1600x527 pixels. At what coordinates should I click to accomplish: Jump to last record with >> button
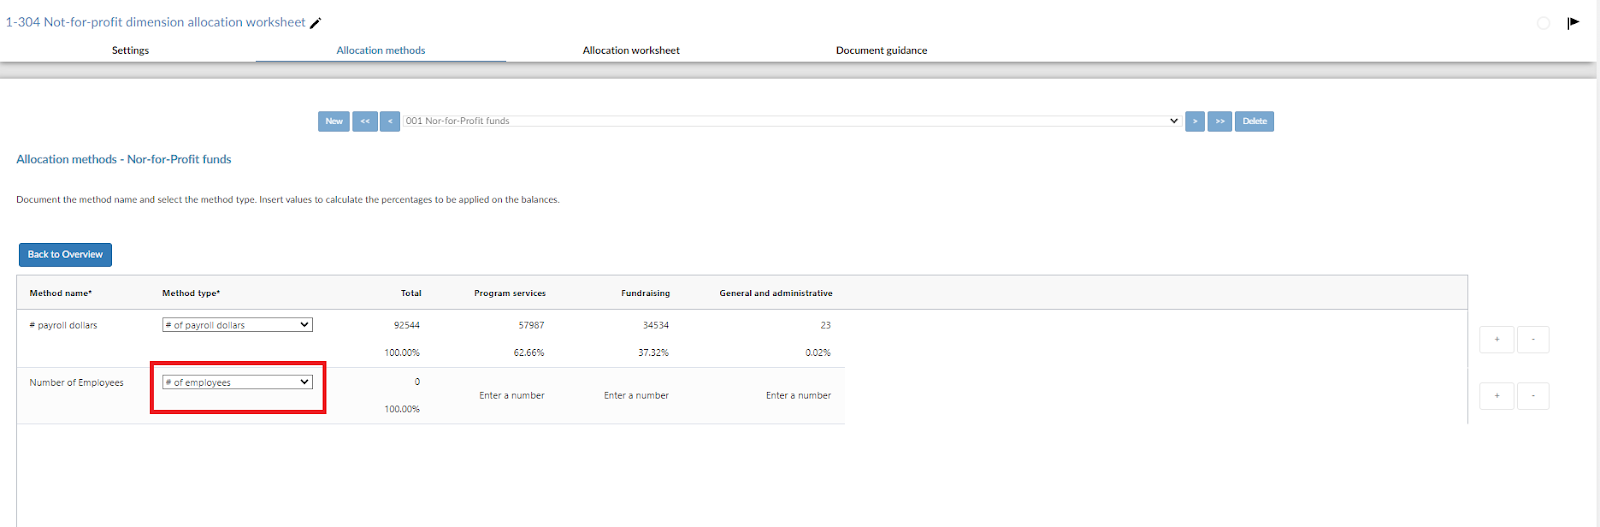pyautogui.click(x=1220, y=121)
